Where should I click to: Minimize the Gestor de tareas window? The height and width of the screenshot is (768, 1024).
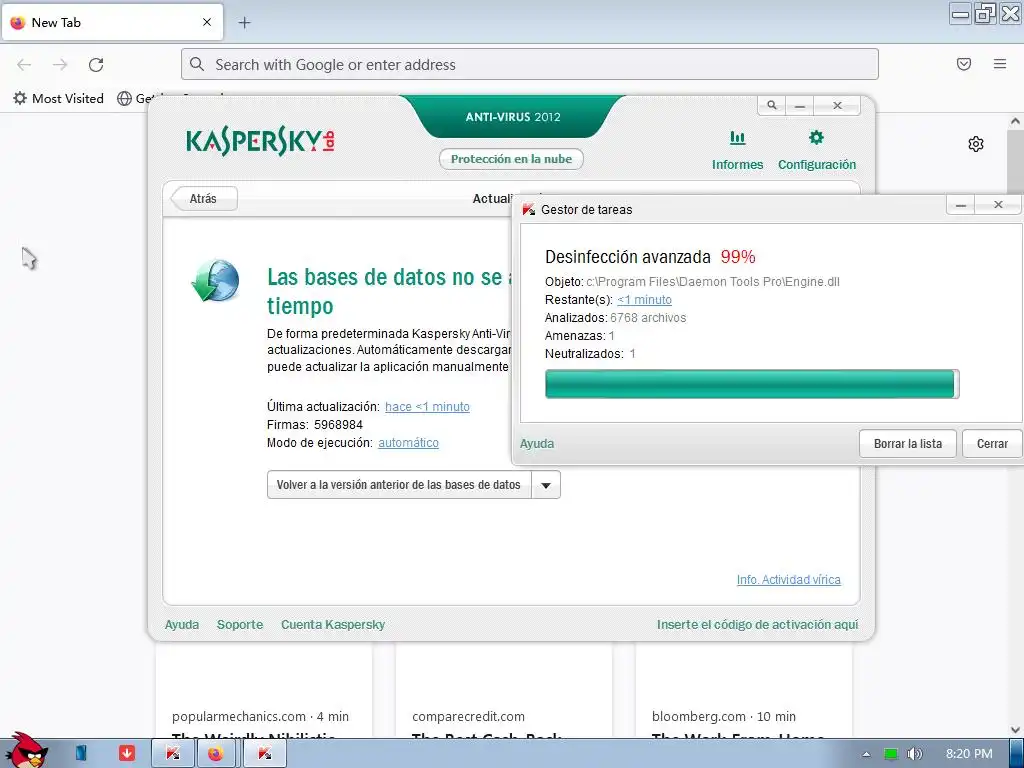(961, 205)
